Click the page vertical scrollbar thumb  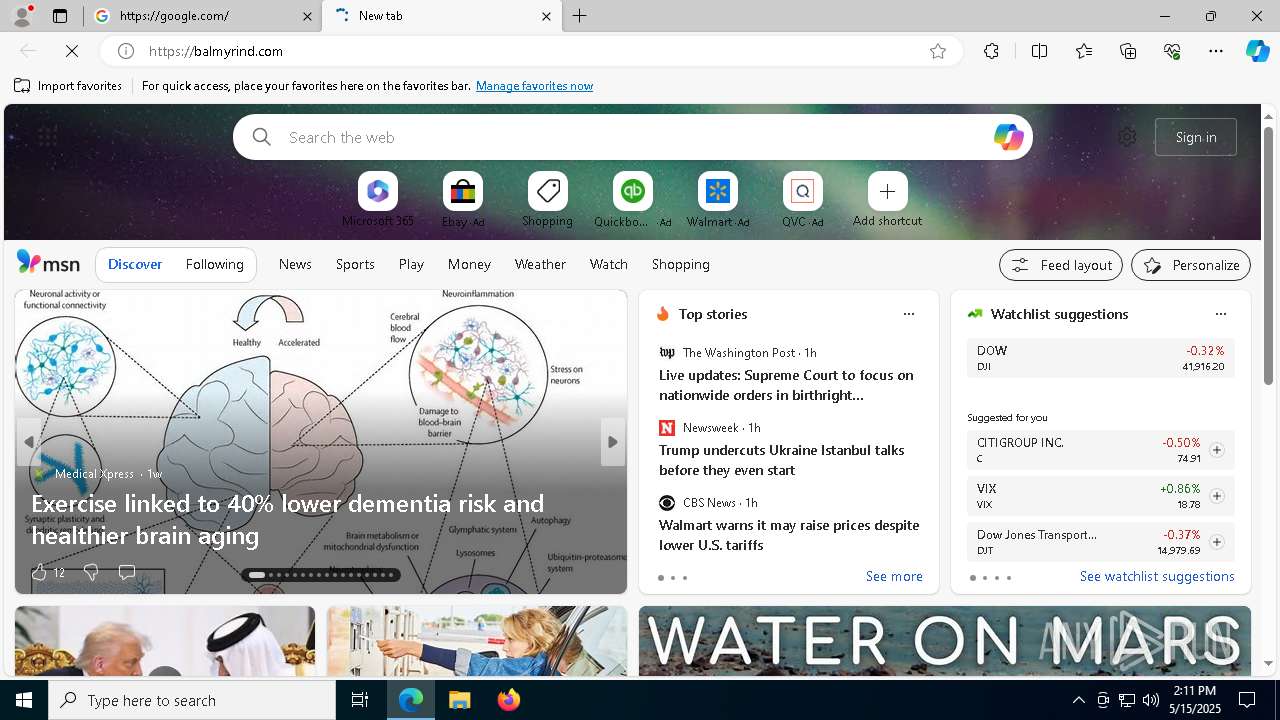1268,257
